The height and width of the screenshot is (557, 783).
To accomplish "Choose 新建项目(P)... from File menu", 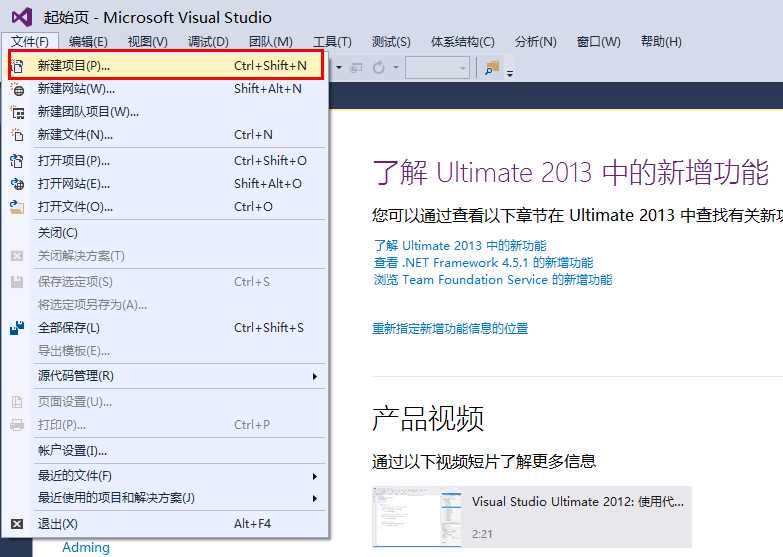I will [166, 65].
